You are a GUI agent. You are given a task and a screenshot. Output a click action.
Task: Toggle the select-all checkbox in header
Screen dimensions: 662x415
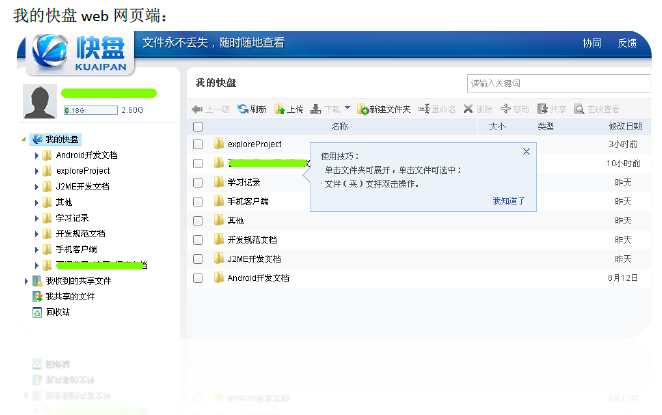(x=198, y=127)
